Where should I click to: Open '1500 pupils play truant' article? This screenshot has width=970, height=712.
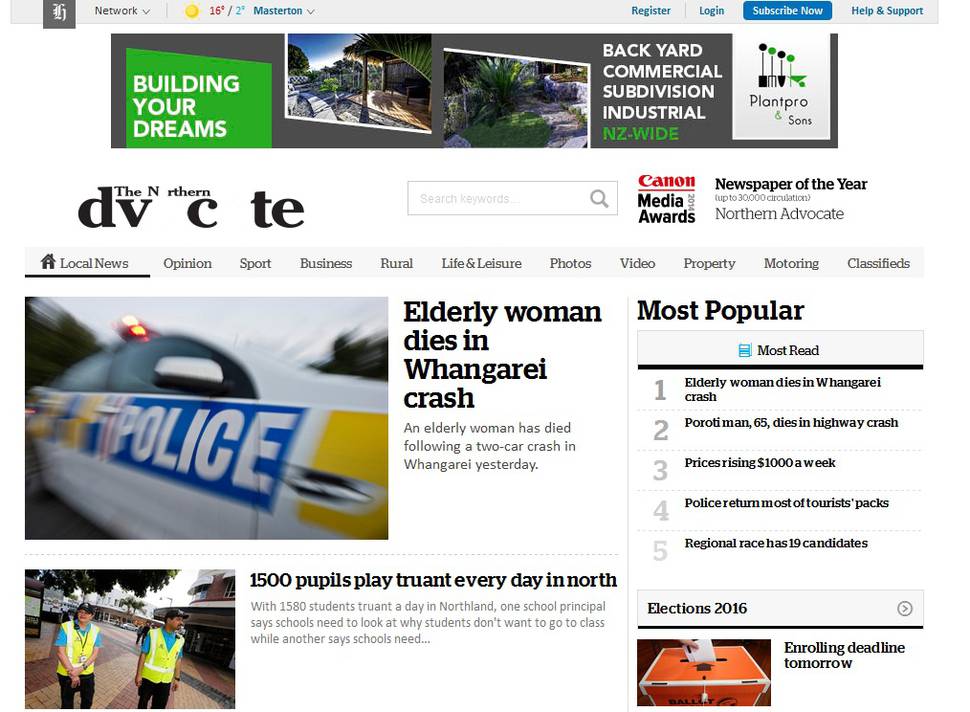pos(433,580)
